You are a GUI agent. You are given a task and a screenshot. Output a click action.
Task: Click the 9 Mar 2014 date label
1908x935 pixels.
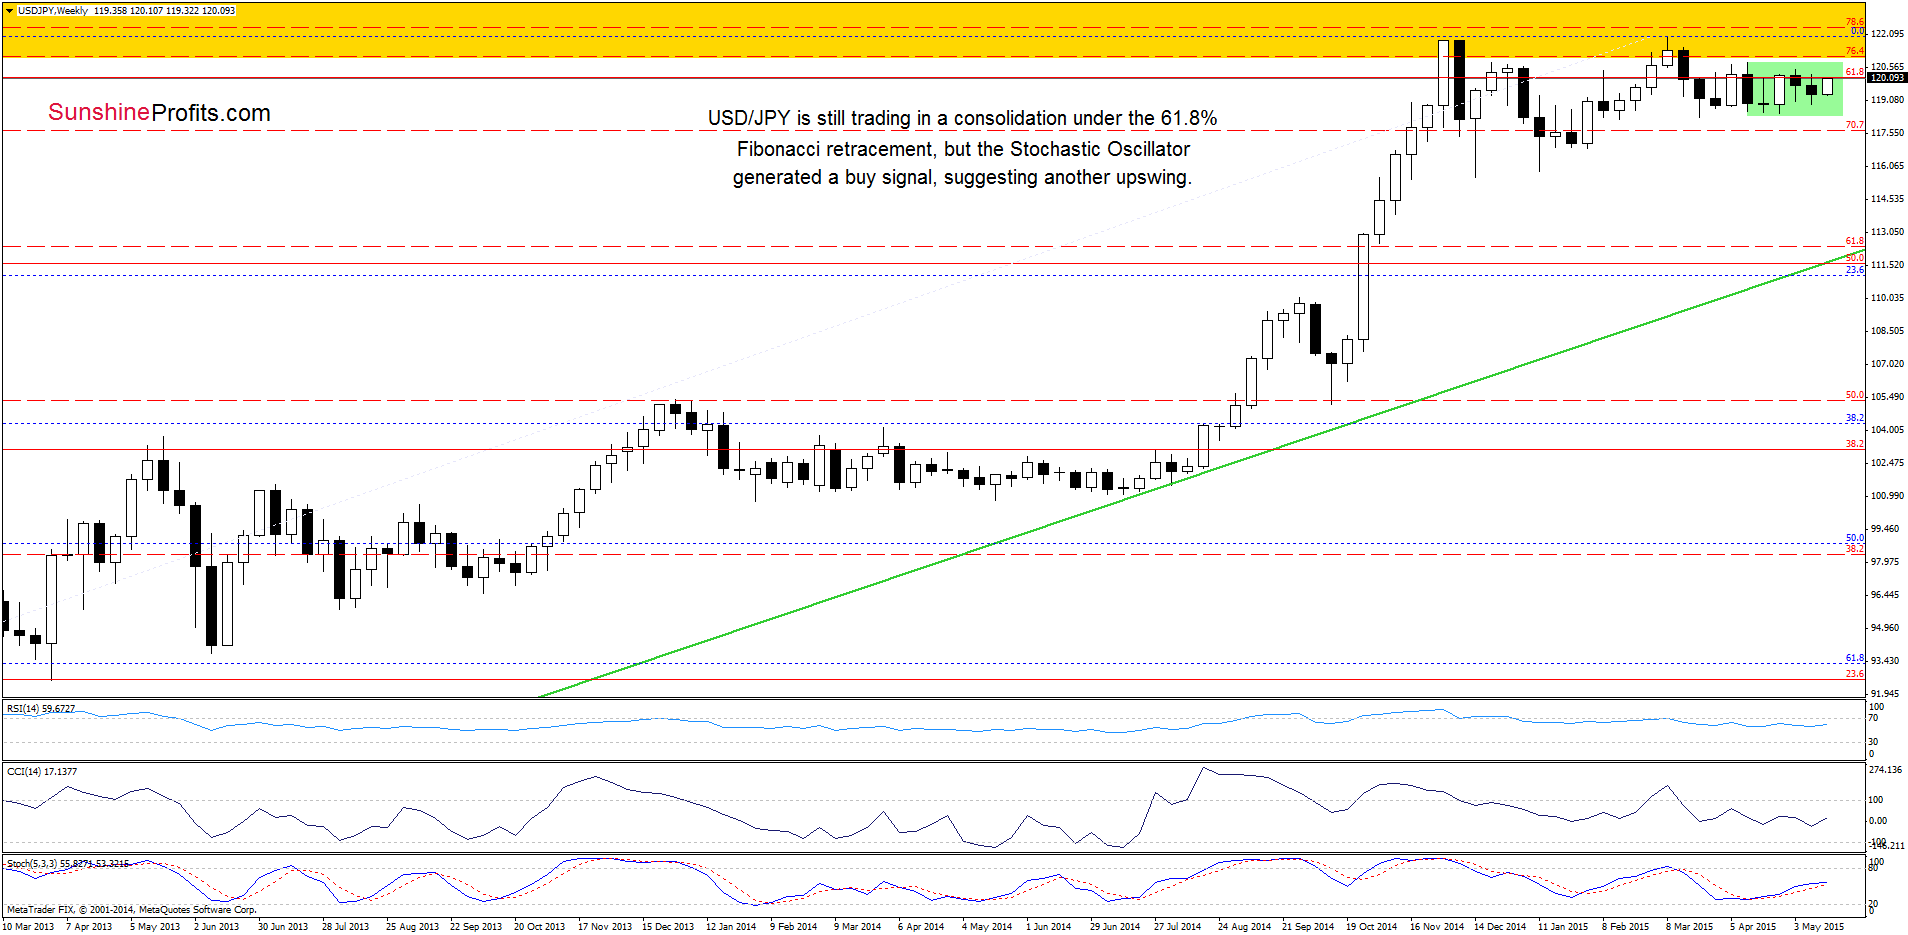click(x=858, y=927)
